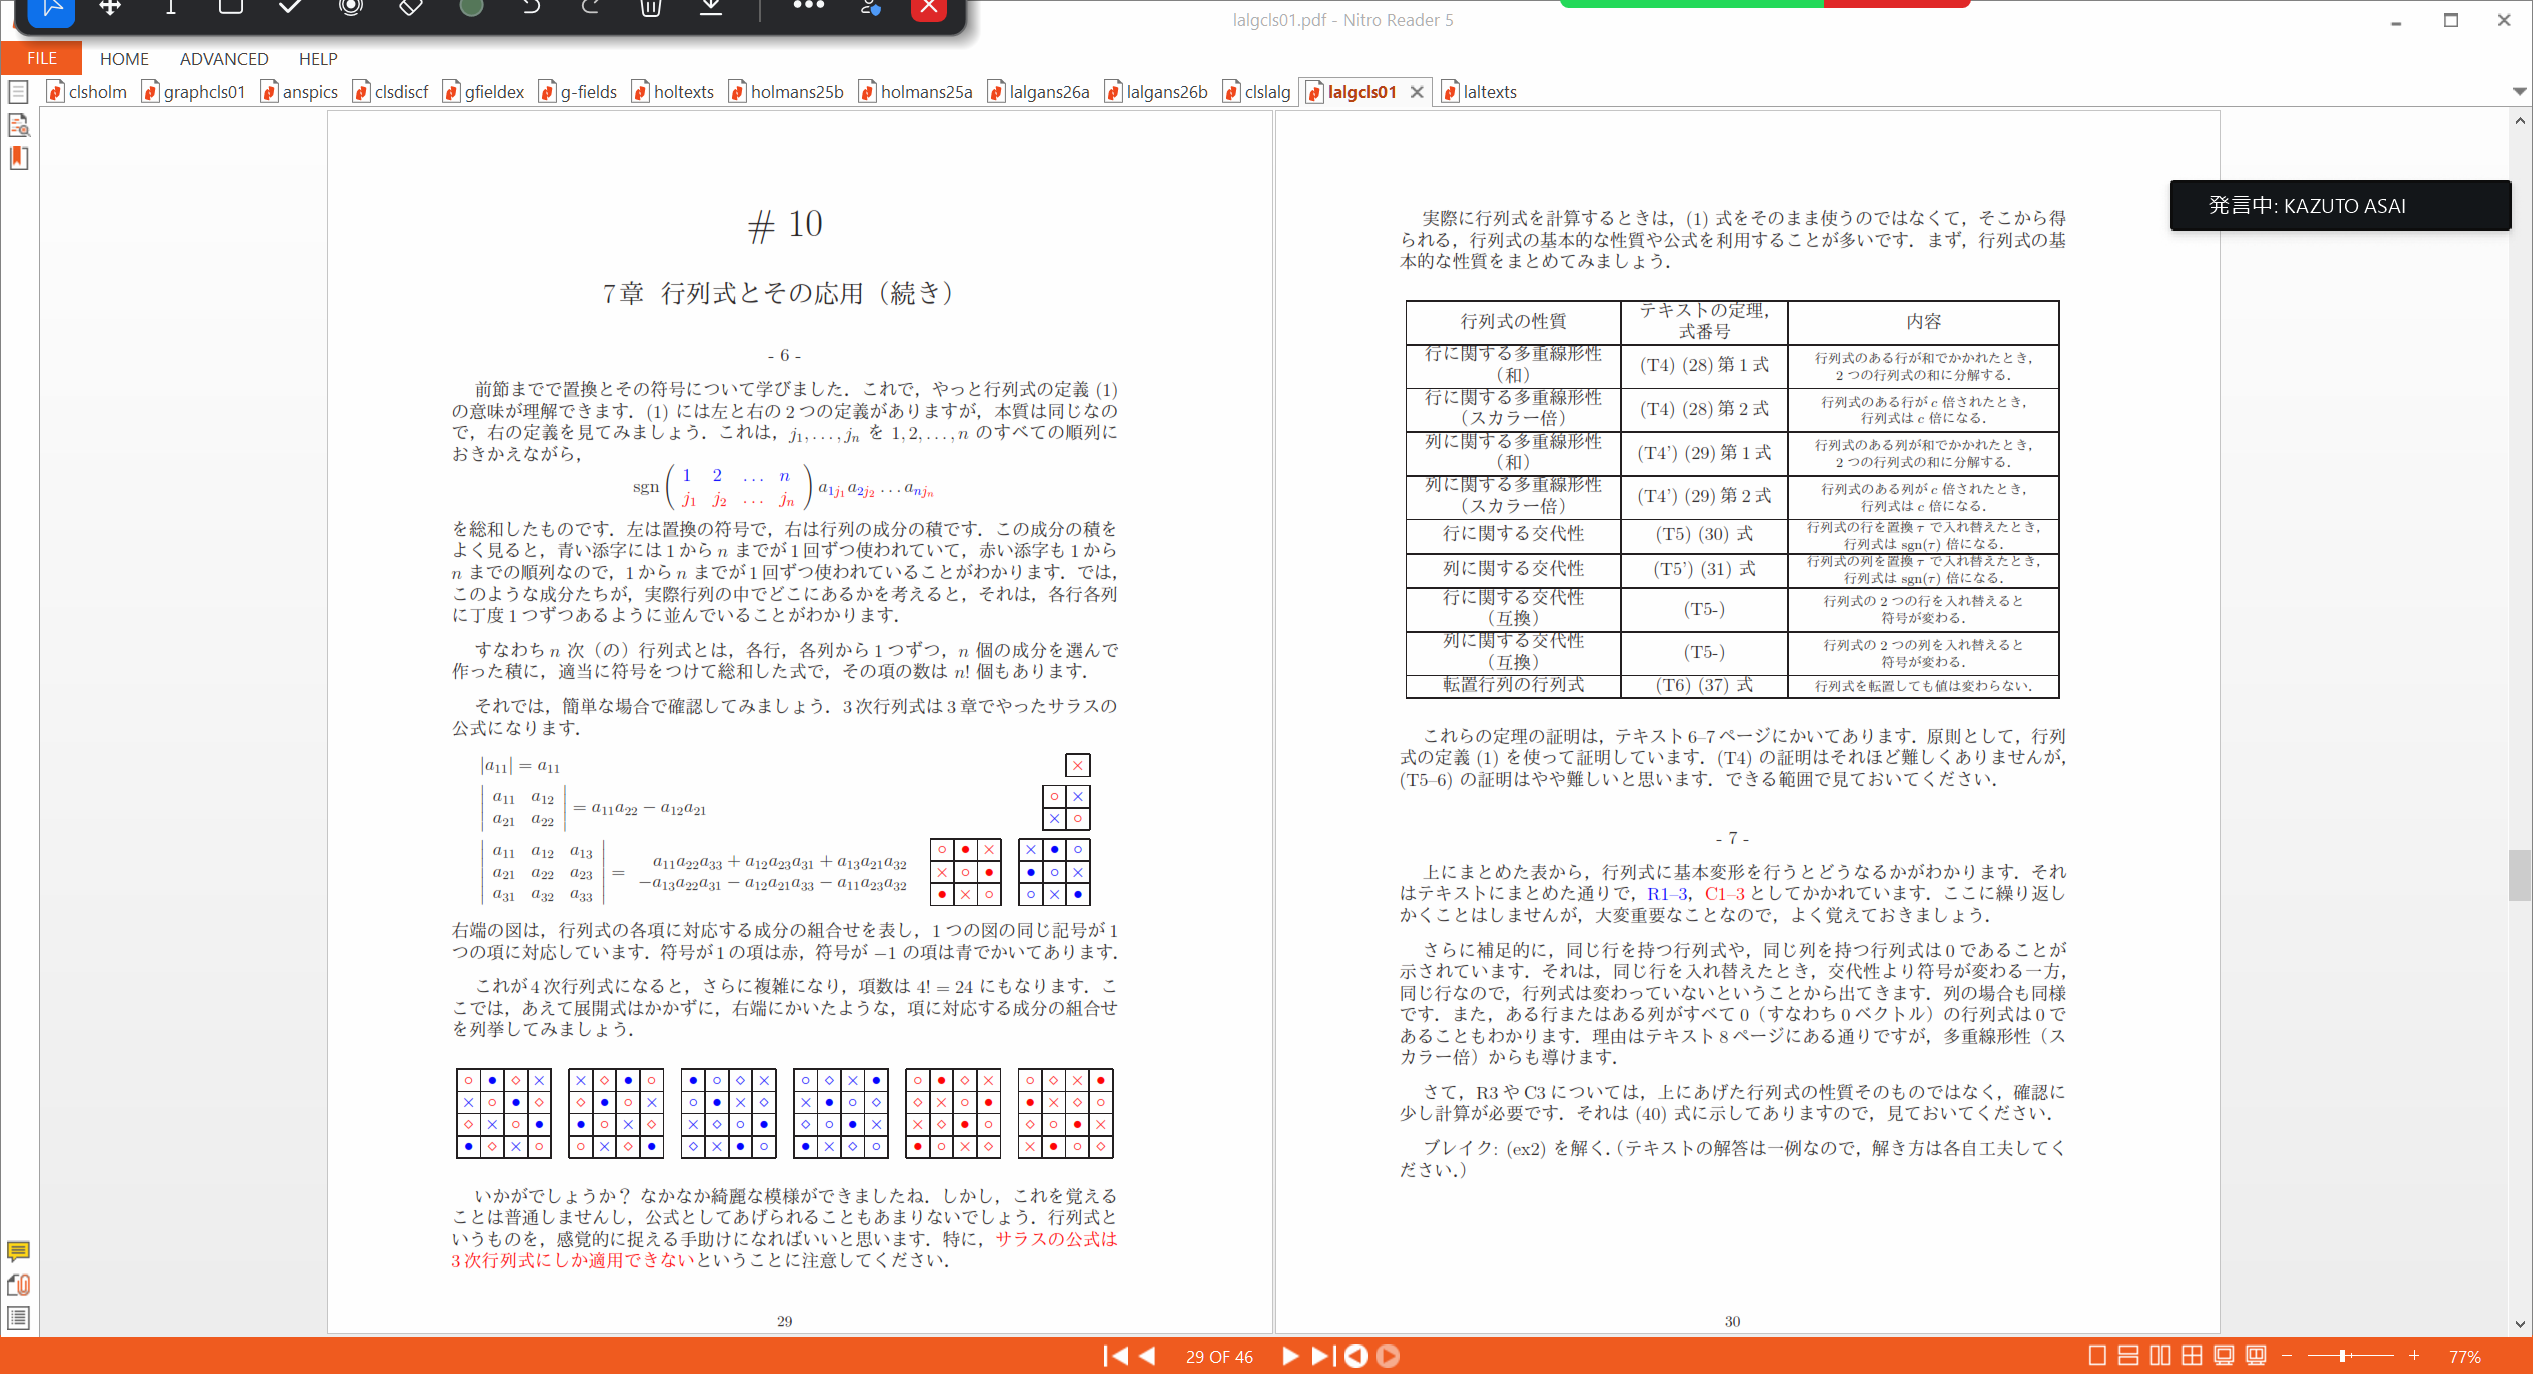Viewport: 2533px width, 1374px height.
Task: Click the undo annotation arrow
Action: [531, 7]
